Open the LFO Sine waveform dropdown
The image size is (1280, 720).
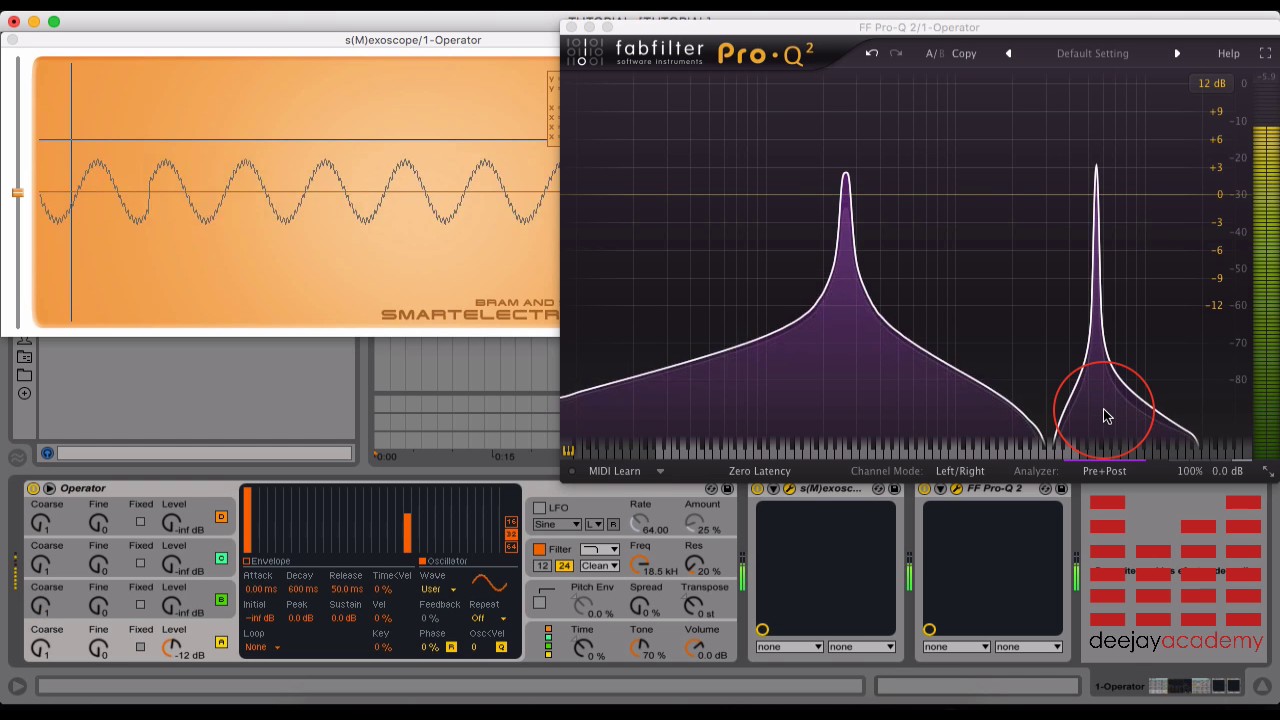(x=557, y=524)
